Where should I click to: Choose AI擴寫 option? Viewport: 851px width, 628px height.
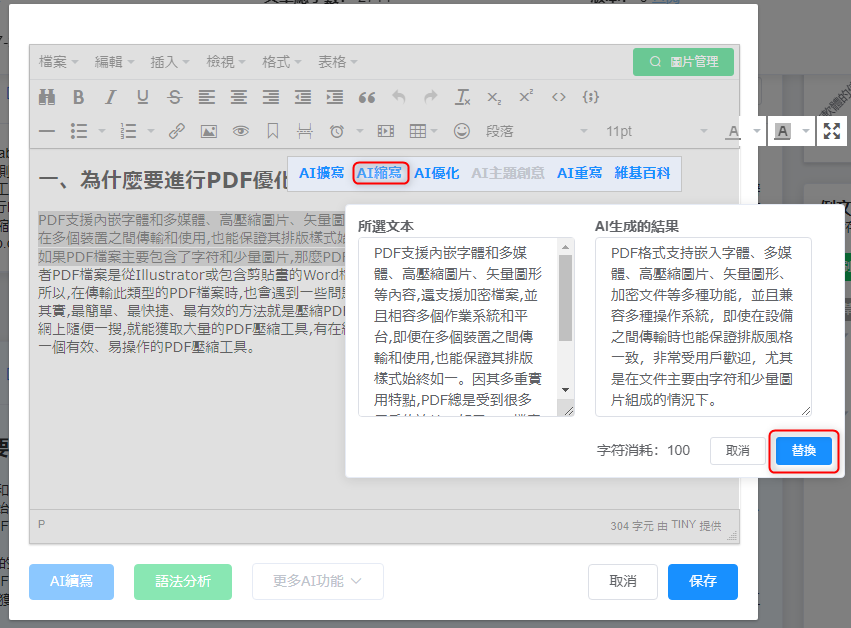point(321,173)
